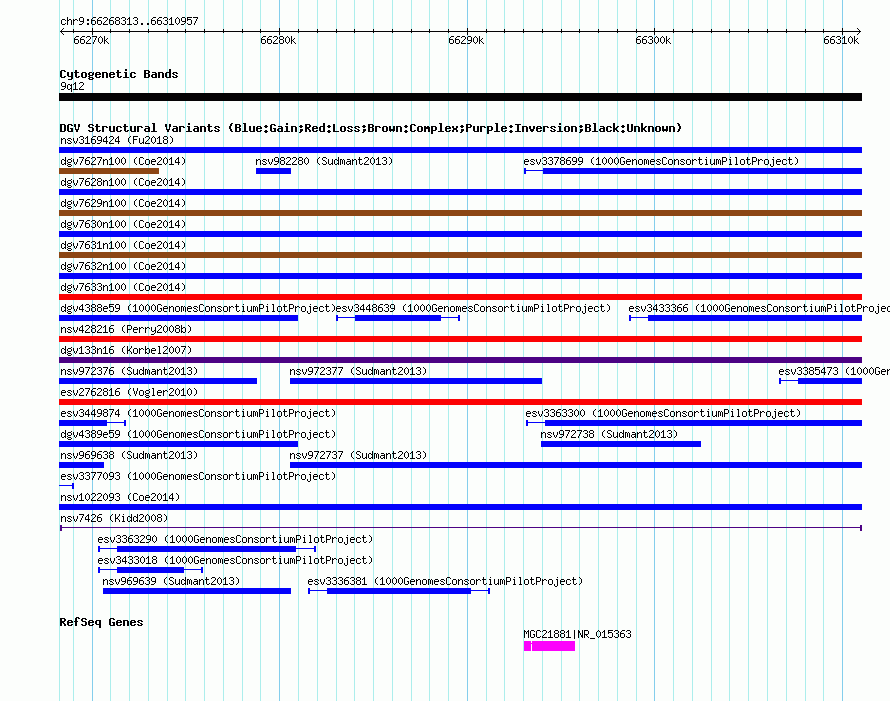Image resolution: width=890 pixels, height=701 pixels.
Task: Select the purple dgv133n16 inversion bar
Action: click(460, 360)
